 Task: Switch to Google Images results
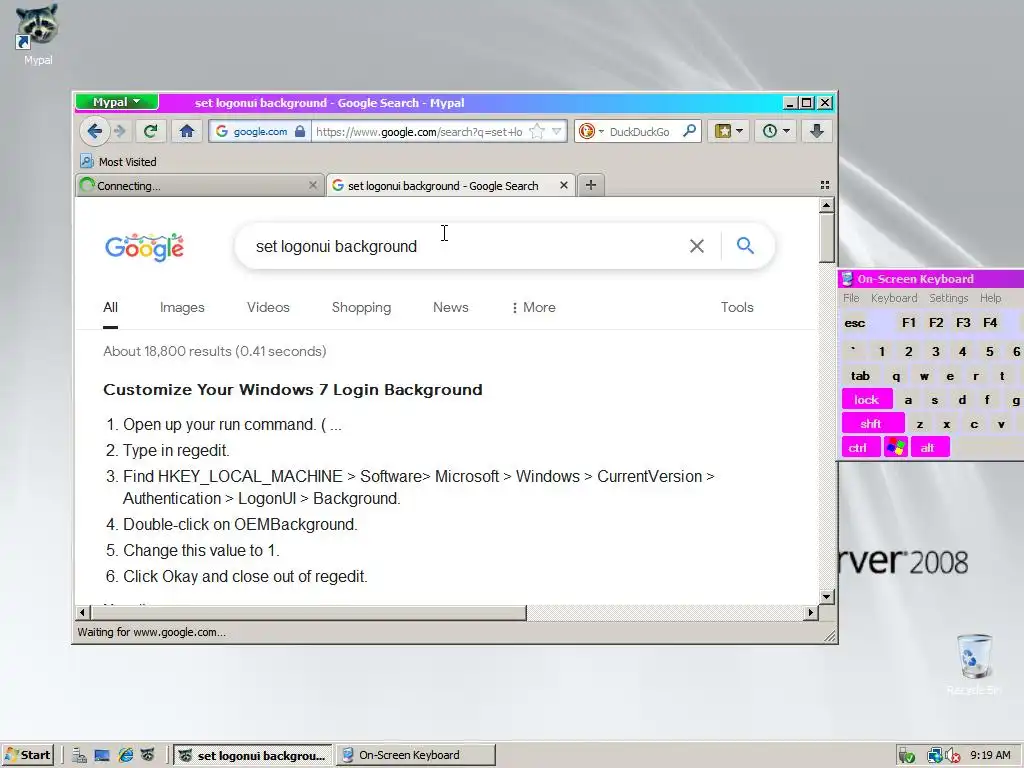182,307
